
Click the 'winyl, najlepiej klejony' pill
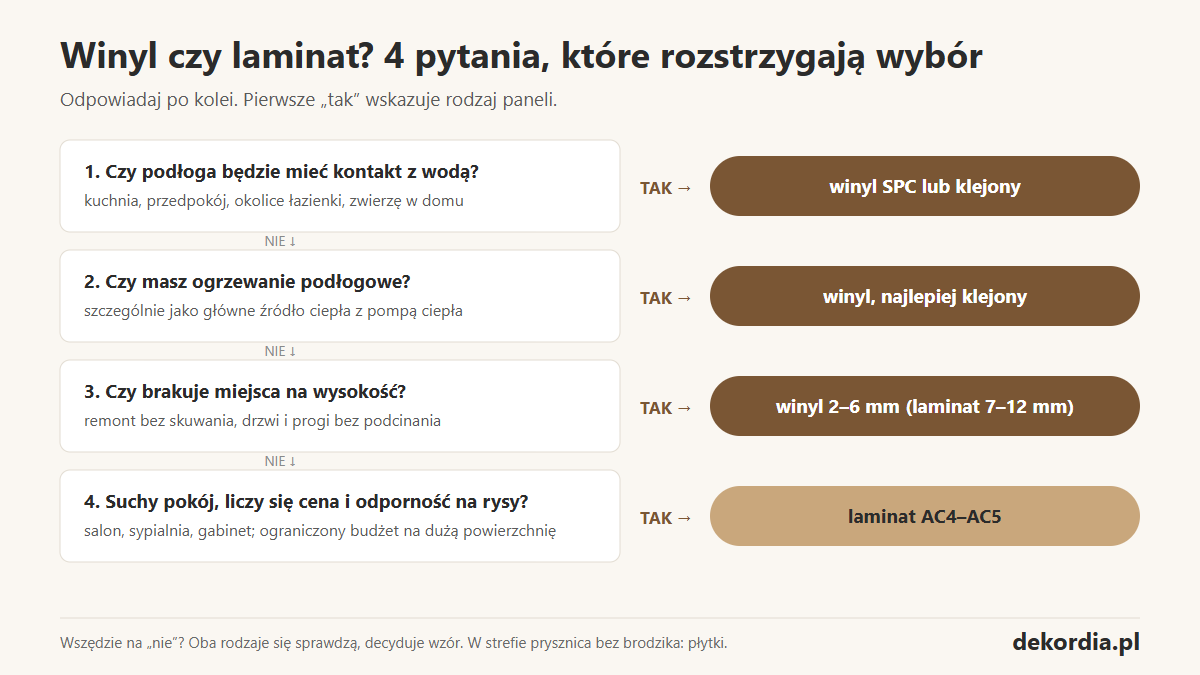point(925,296)
